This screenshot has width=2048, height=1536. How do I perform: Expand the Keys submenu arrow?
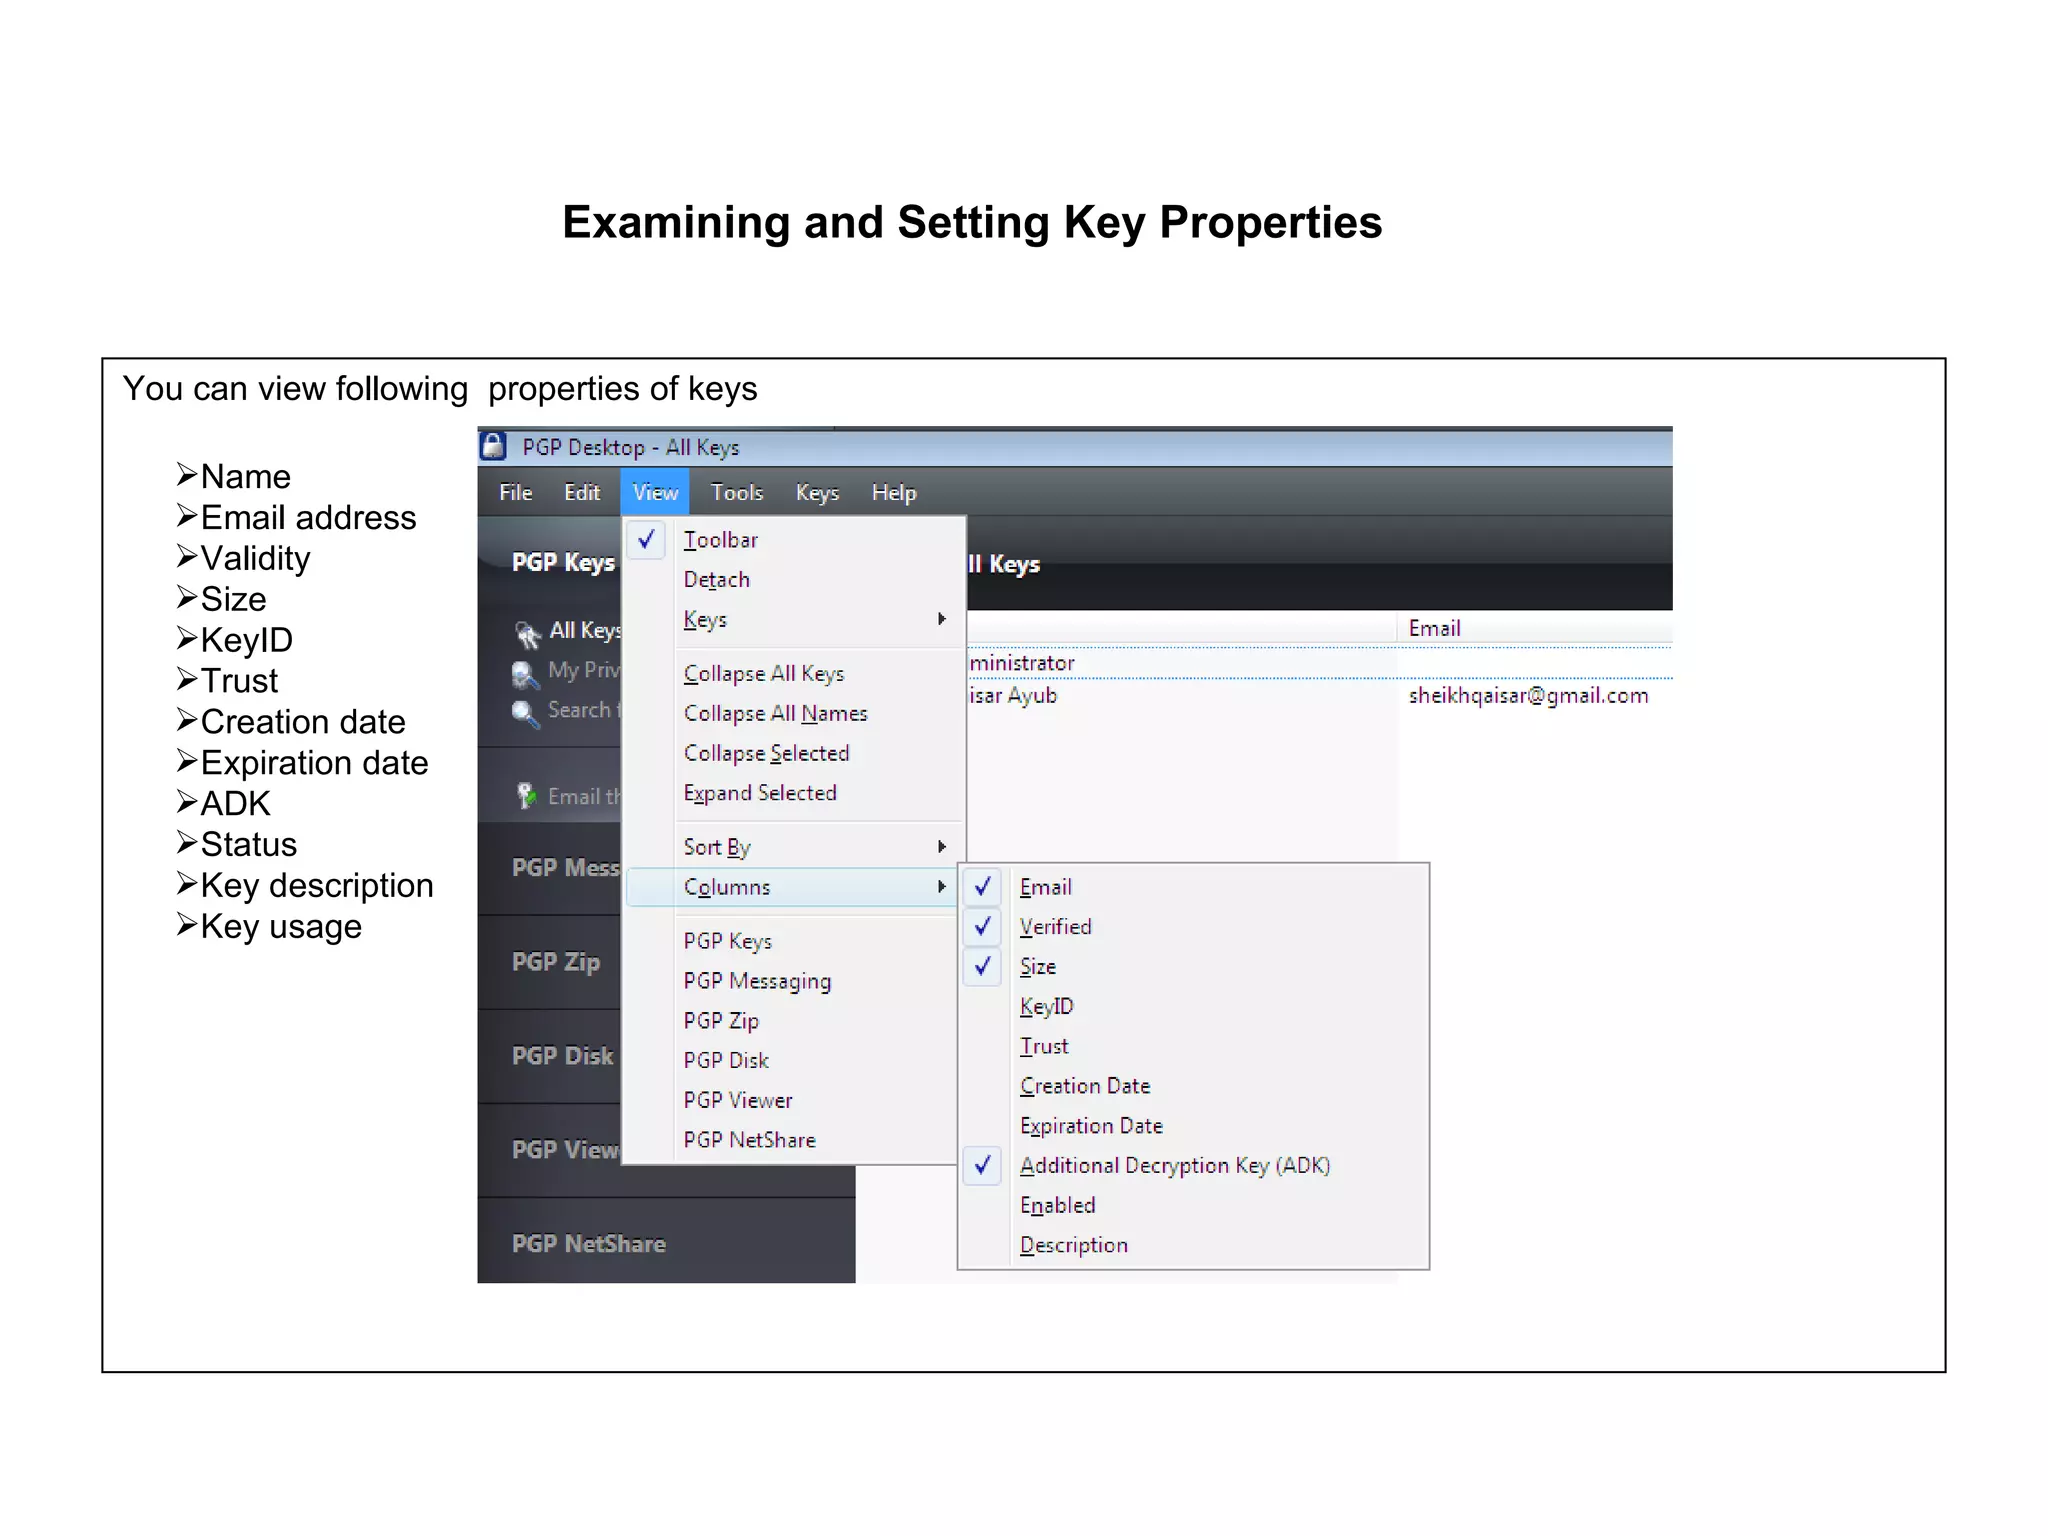pyautogui.click(x=941, y=619)
